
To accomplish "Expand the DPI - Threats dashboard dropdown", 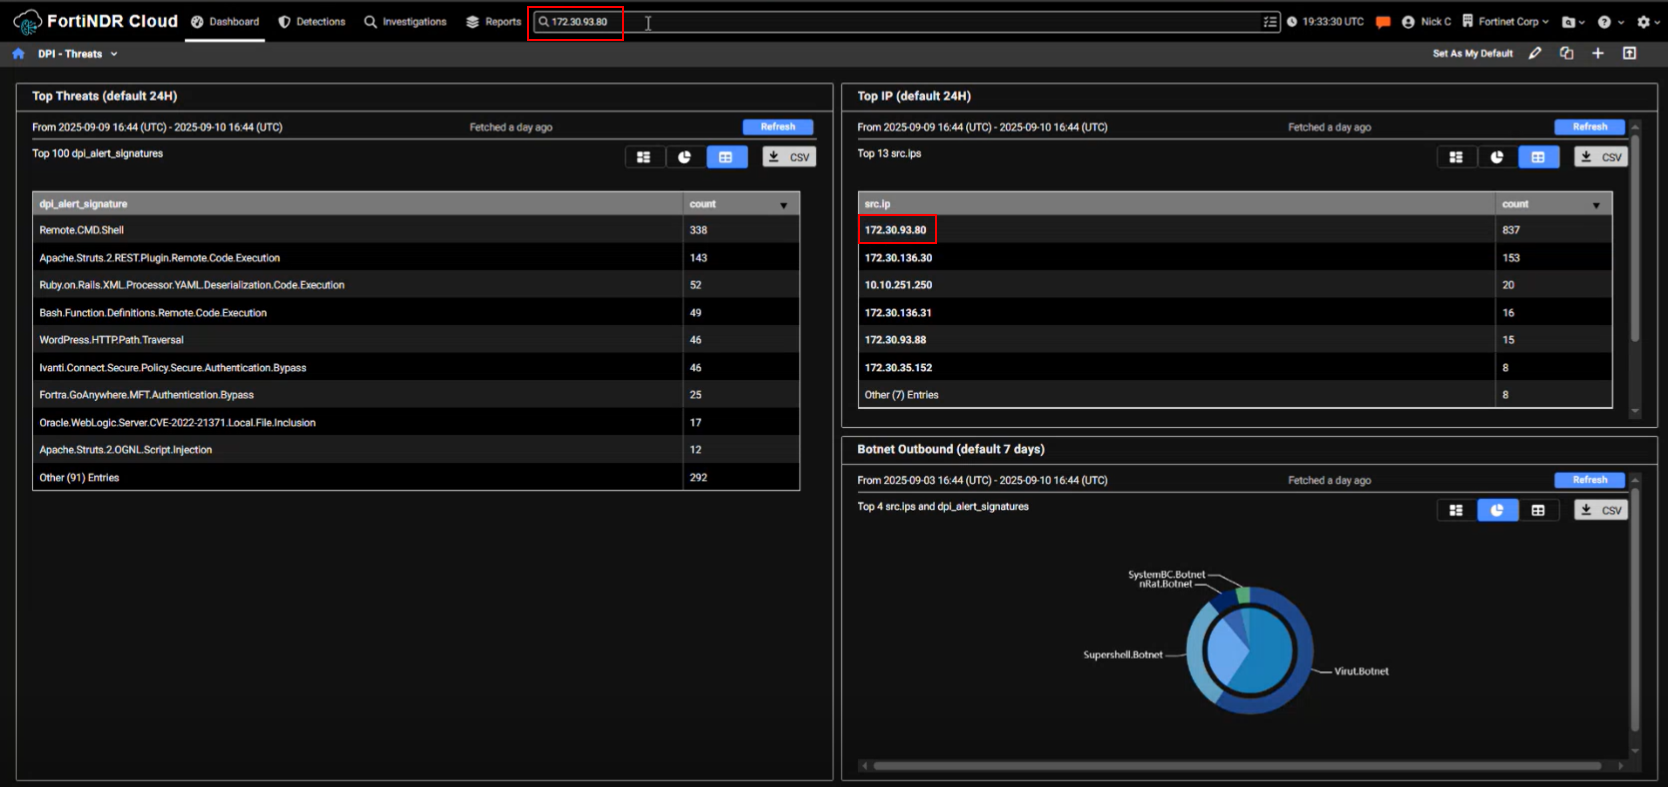I will 114,54.
